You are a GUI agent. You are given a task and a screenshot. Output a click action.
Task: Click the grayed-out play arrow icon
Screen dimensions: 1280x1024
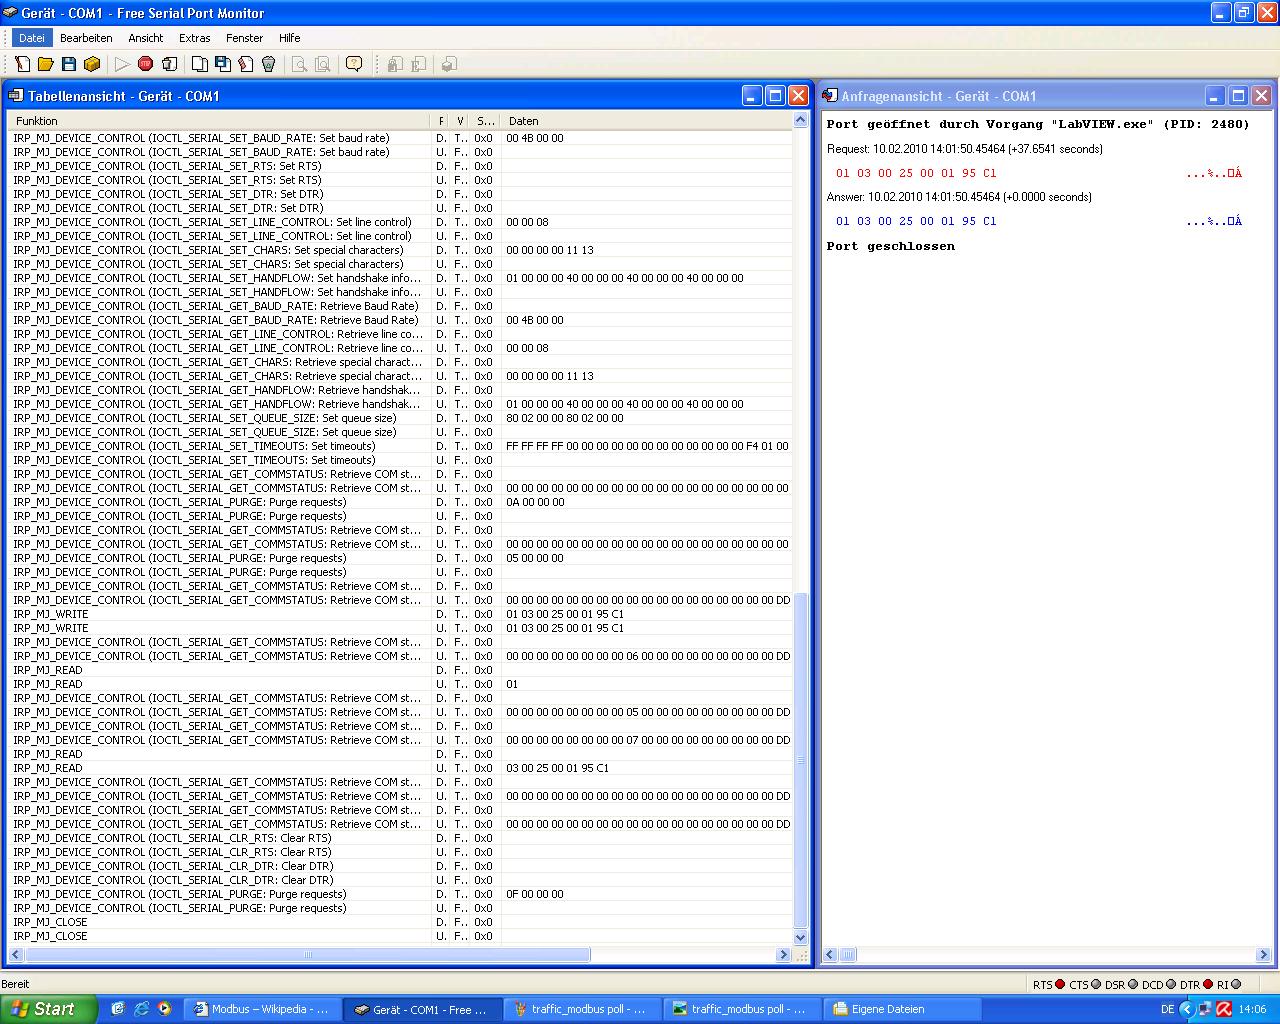pos(122,64)
